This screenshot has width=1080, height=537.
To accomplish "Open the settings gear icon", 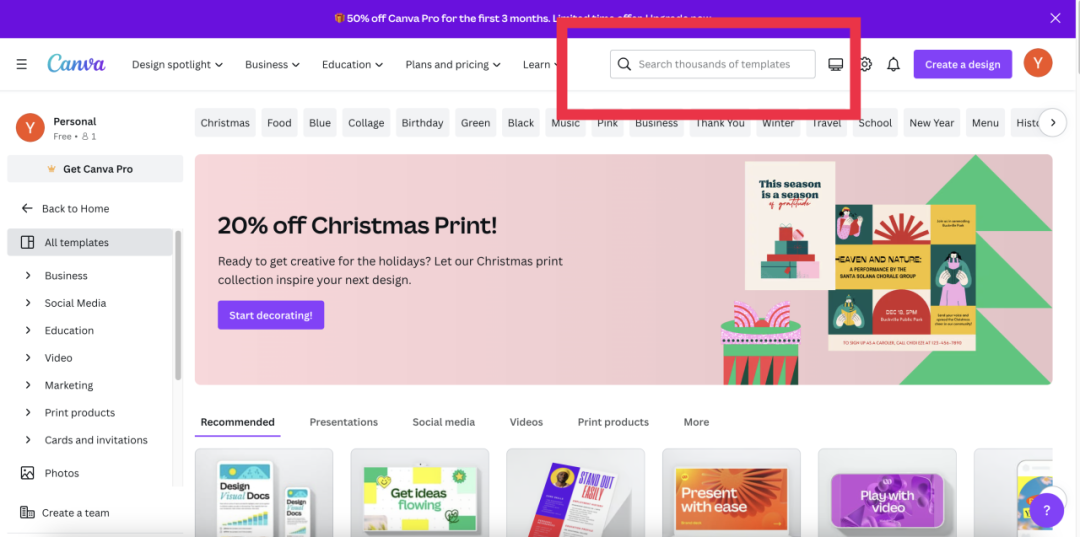I will 865,65.
